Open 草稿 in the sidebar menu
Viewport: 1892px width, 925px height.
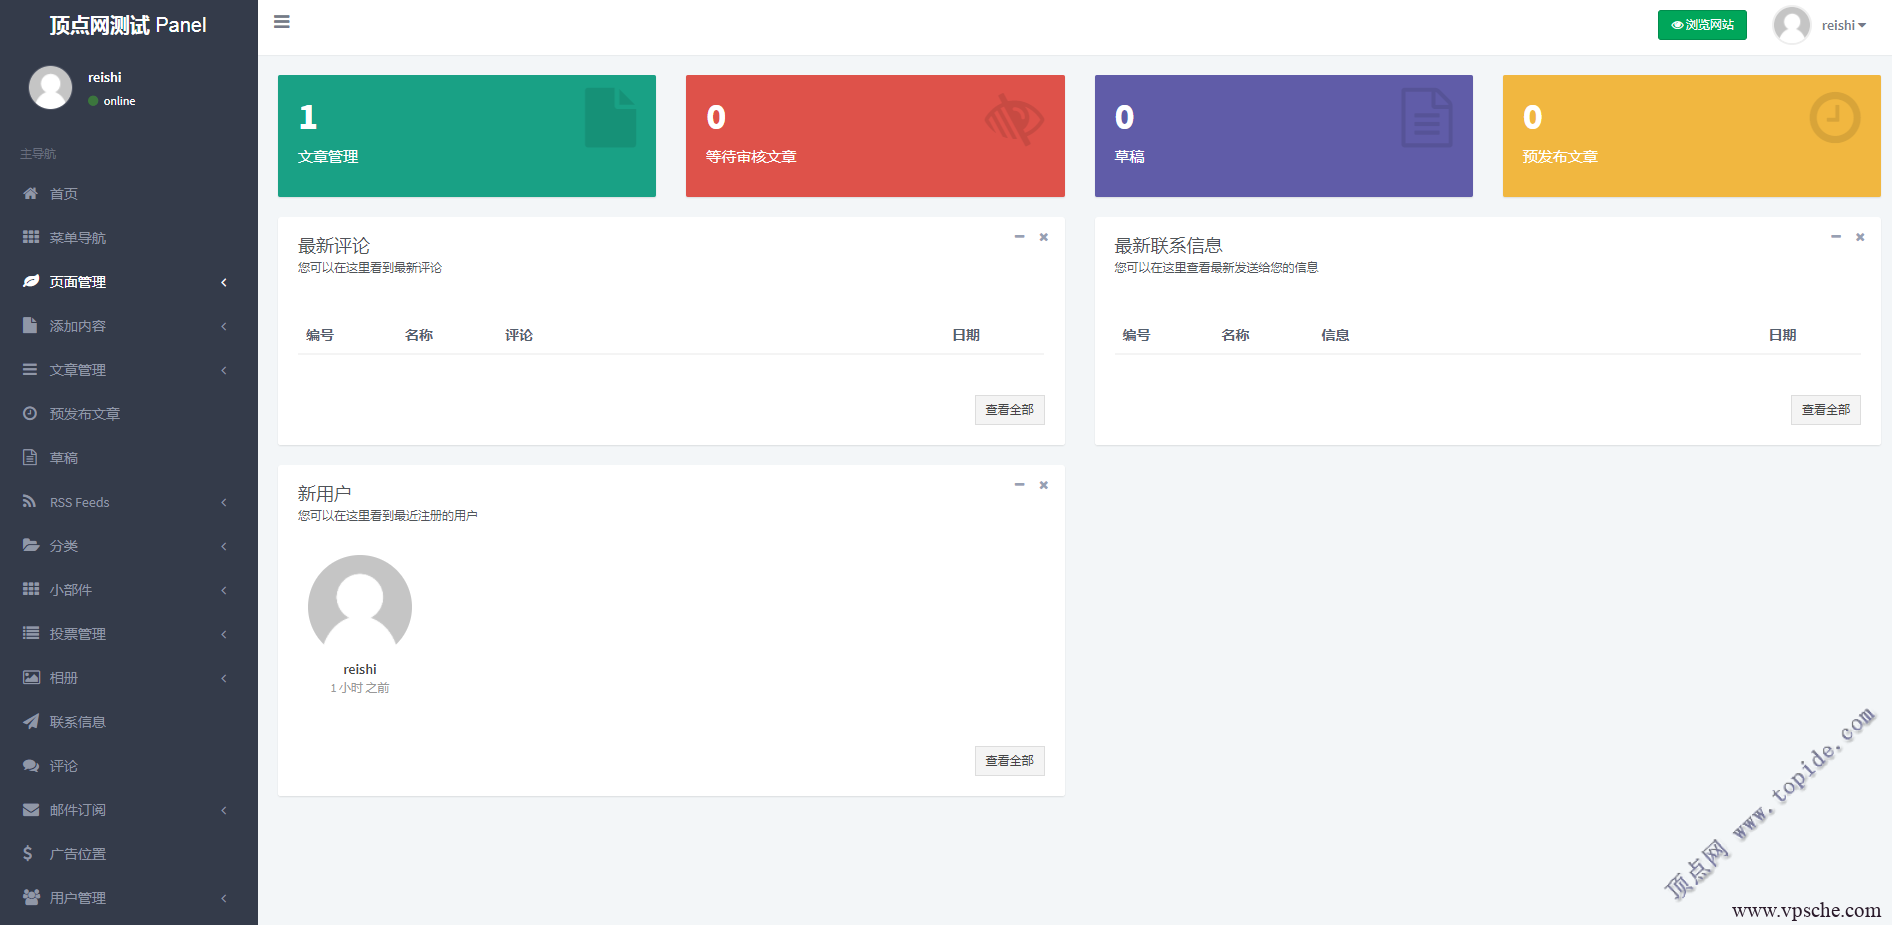(x=64, y=458)
